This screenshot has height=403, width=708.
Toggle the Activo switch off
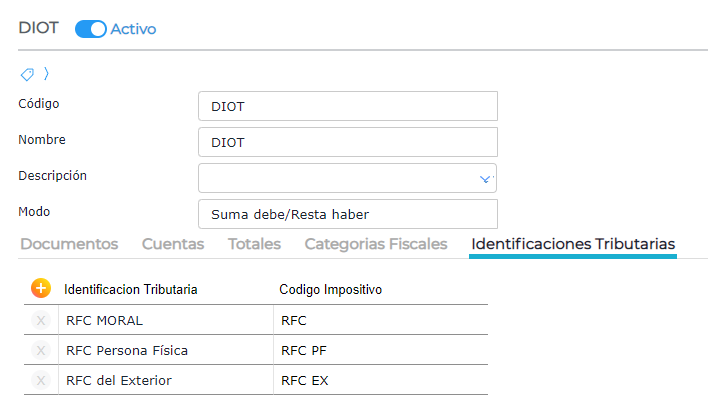pyautogui.click(x=91, y=29)
